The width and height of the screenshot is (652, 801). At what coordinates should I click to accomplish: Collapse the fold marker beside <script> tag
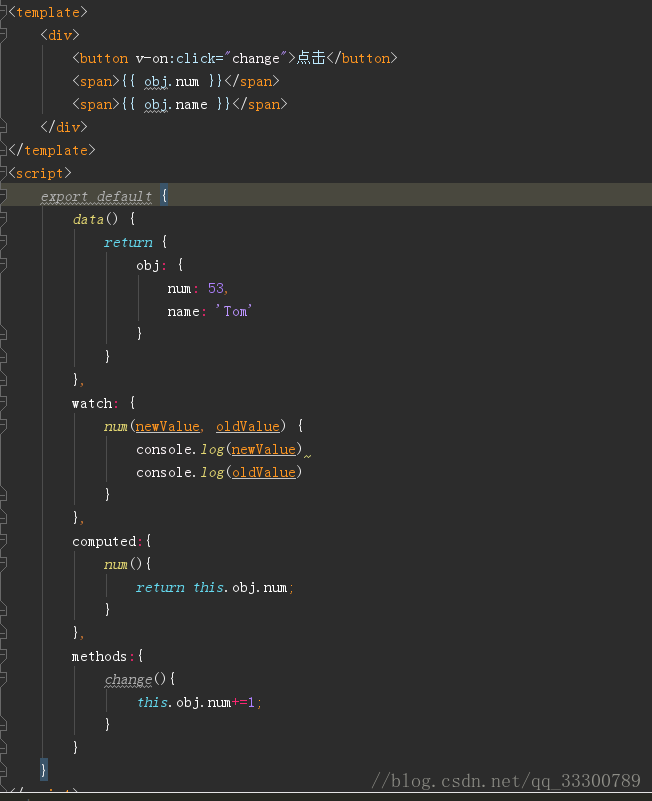tap(3, 172)
